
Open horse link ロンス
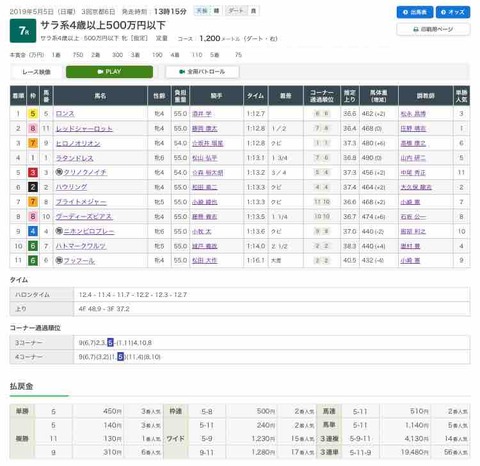pos(65,114)
